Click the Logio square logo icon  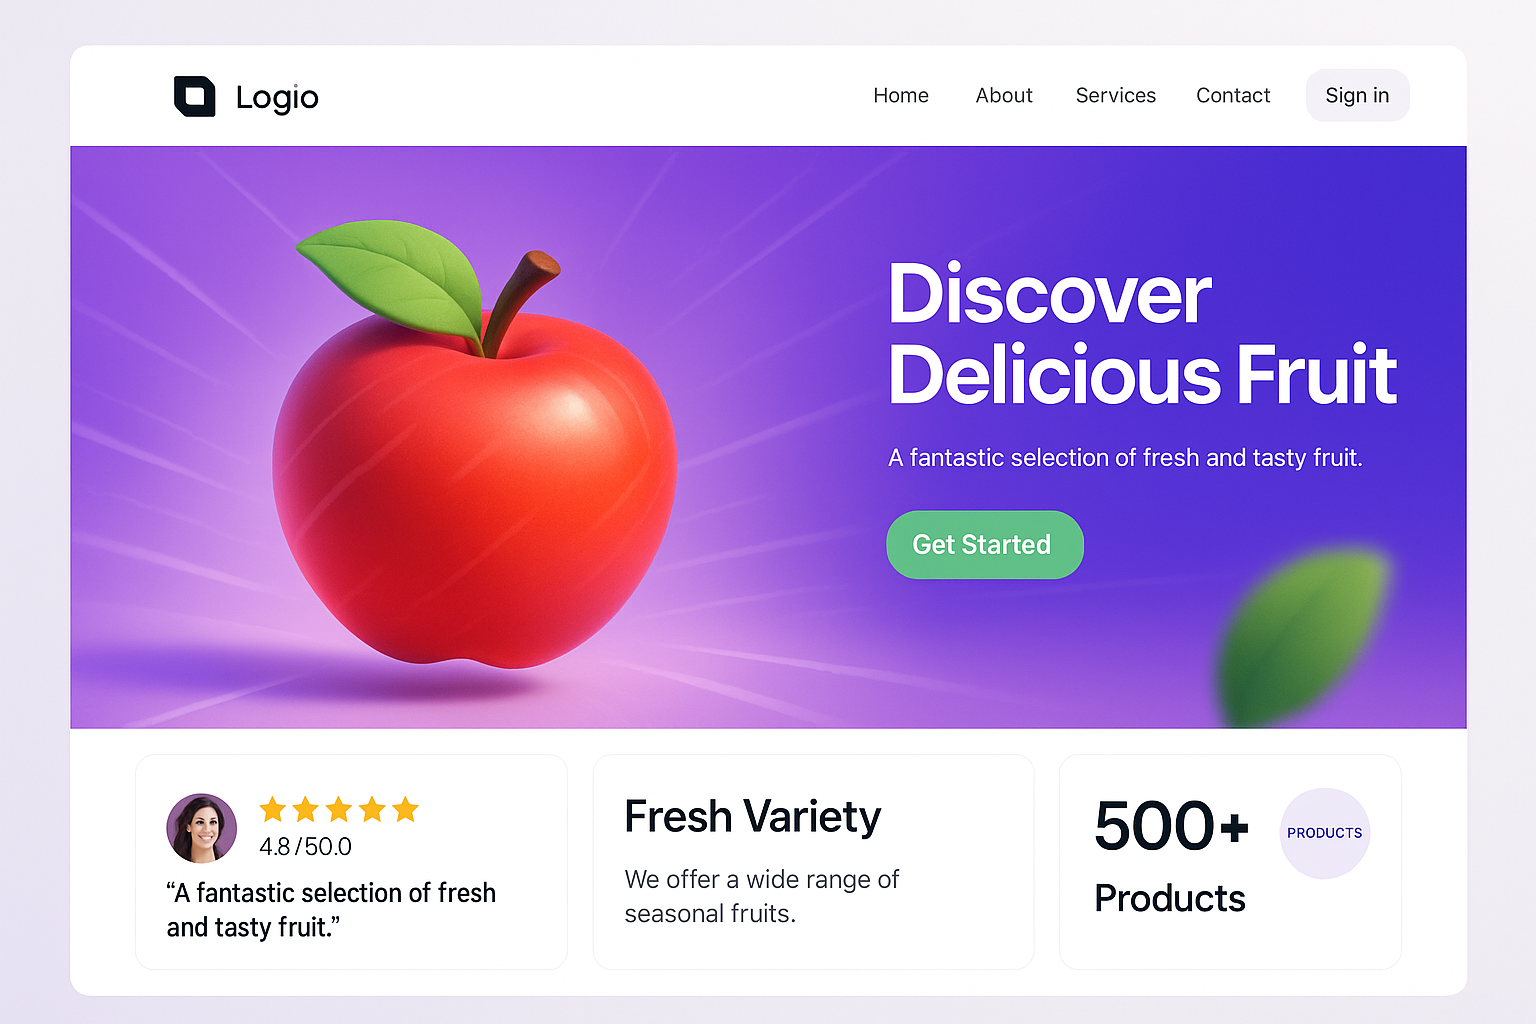click(195, 96)
